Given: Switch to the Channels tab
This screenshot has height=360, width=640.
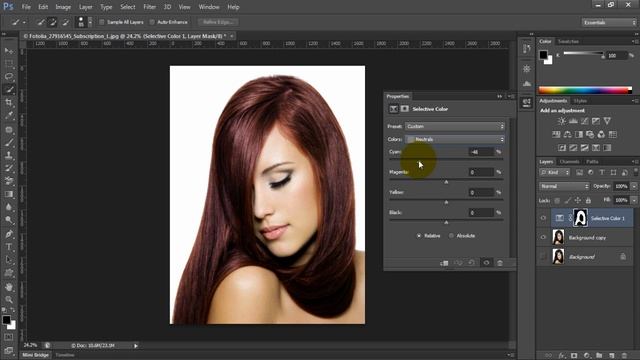Looking at the screenshot, I should point(569,162).
